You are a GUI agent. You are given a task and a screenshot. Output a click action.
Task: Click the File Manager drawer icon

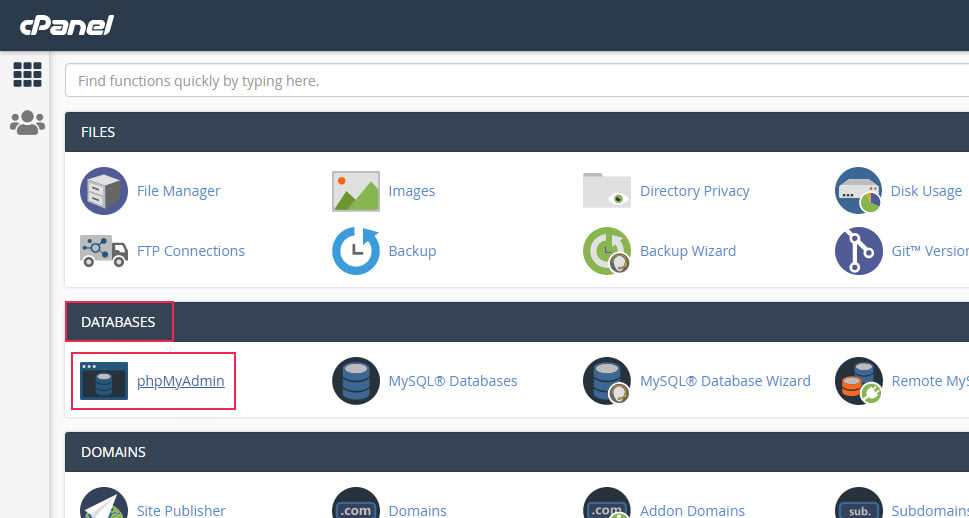104,191
